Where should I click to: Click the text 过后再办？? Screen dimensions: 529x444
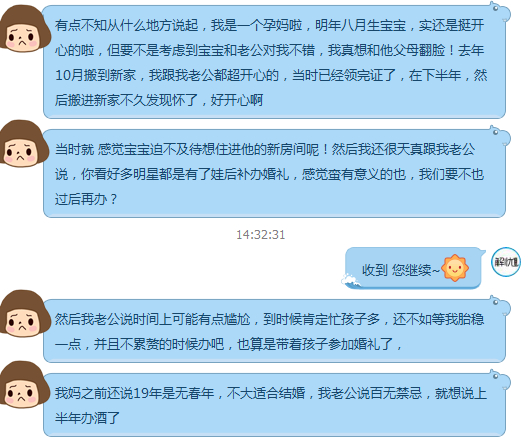pos(86,199)
